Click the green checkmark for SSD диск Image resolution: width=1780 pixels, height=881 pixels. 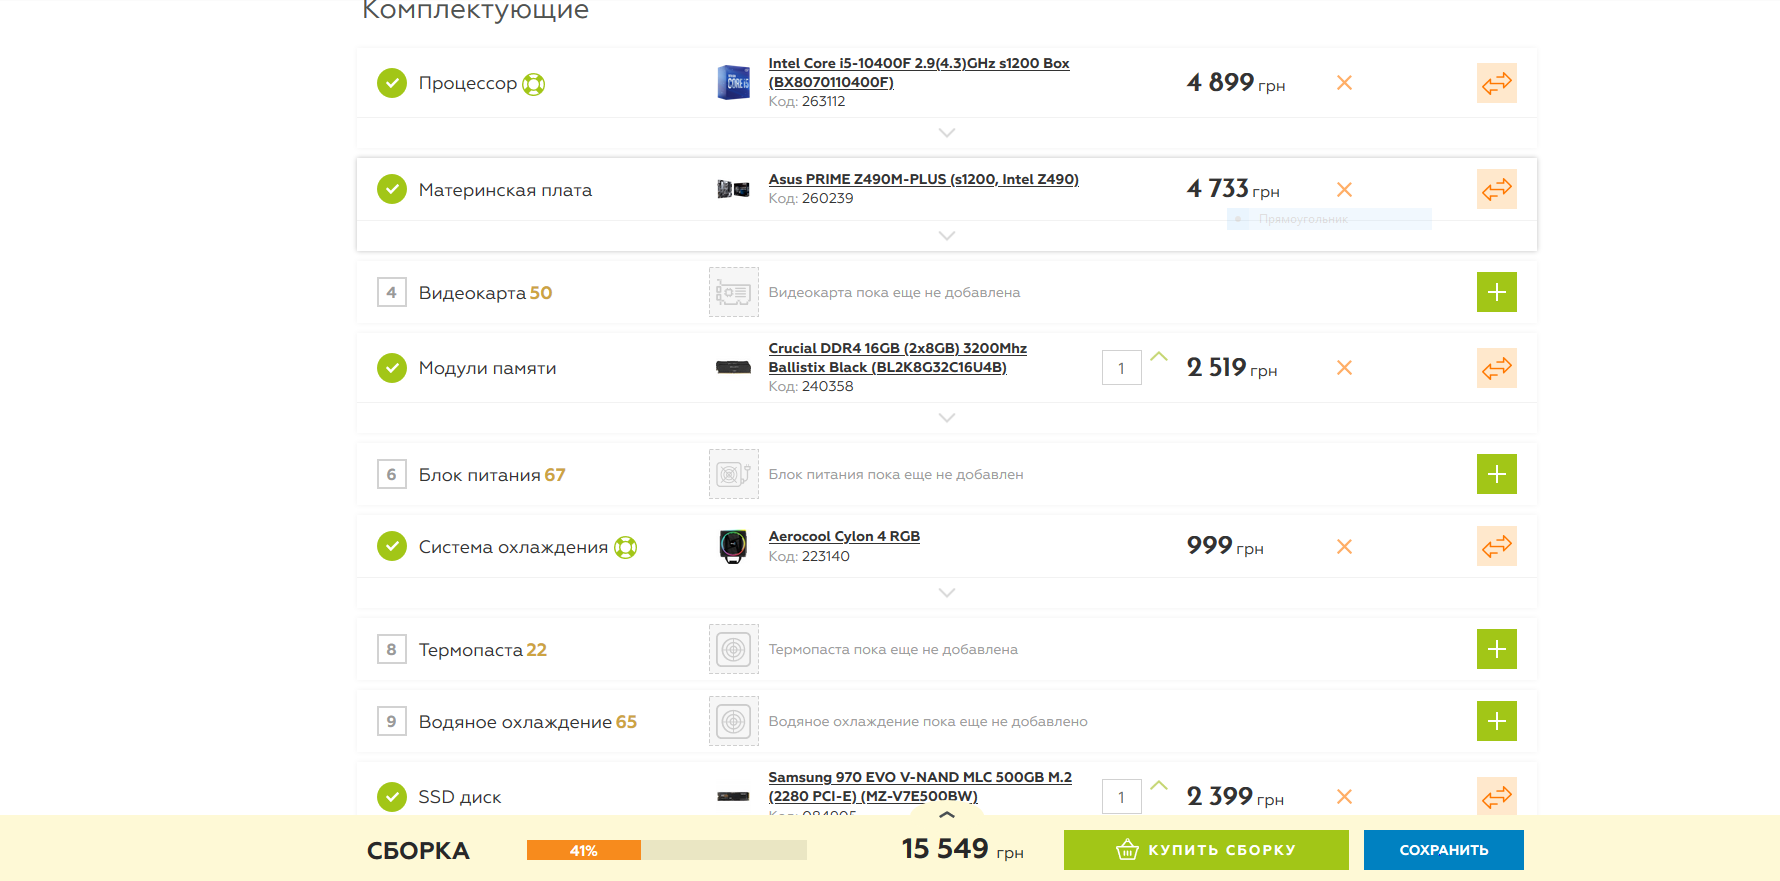coord(392,797)
